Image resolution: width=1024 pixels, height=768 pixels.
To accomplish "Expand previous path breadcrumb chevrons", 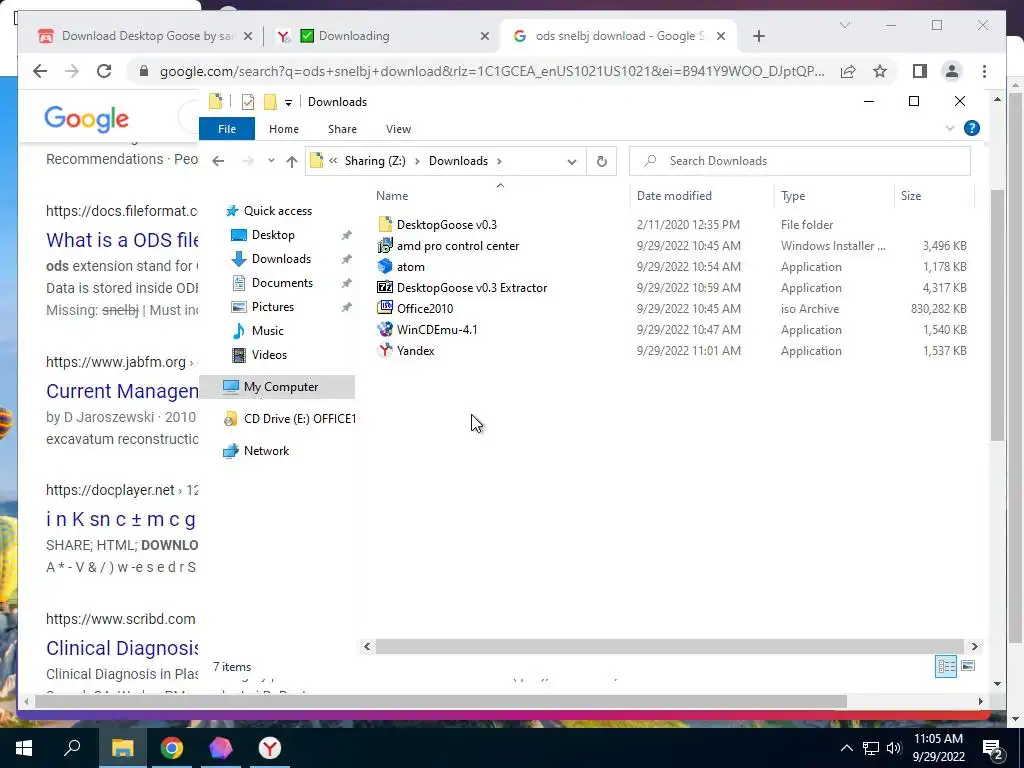I will click(x=333, y=161).
